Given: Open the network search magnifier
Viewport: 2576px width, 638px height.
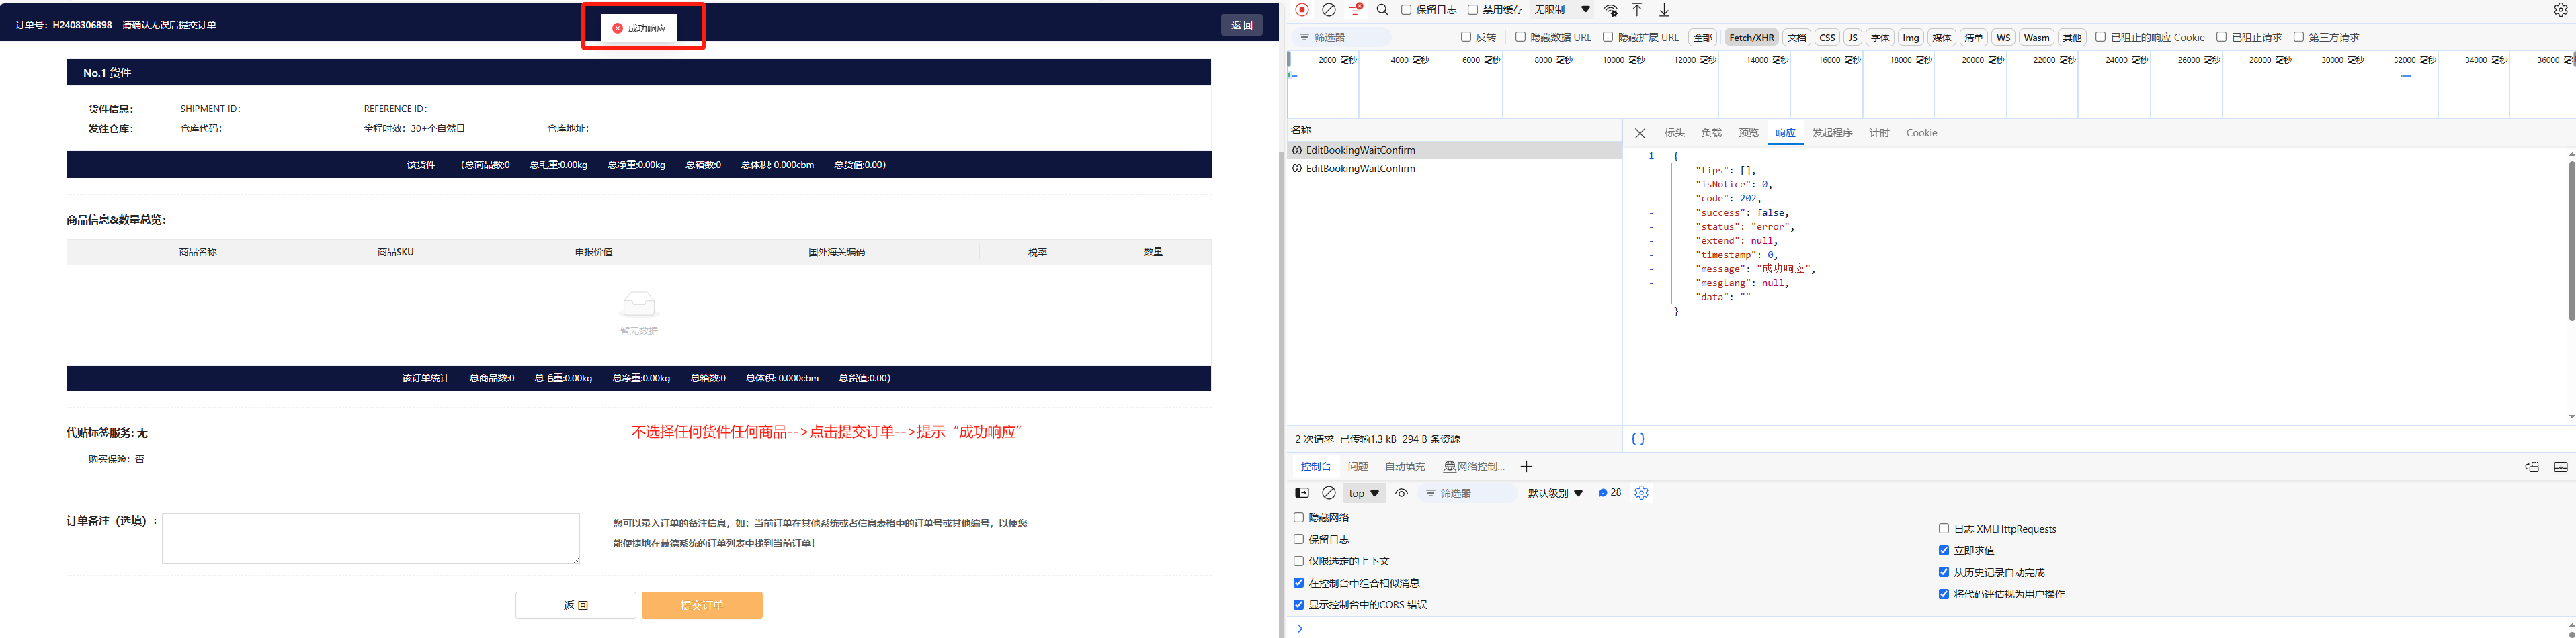Looking at the screenshot, I should pos(1383,10).
